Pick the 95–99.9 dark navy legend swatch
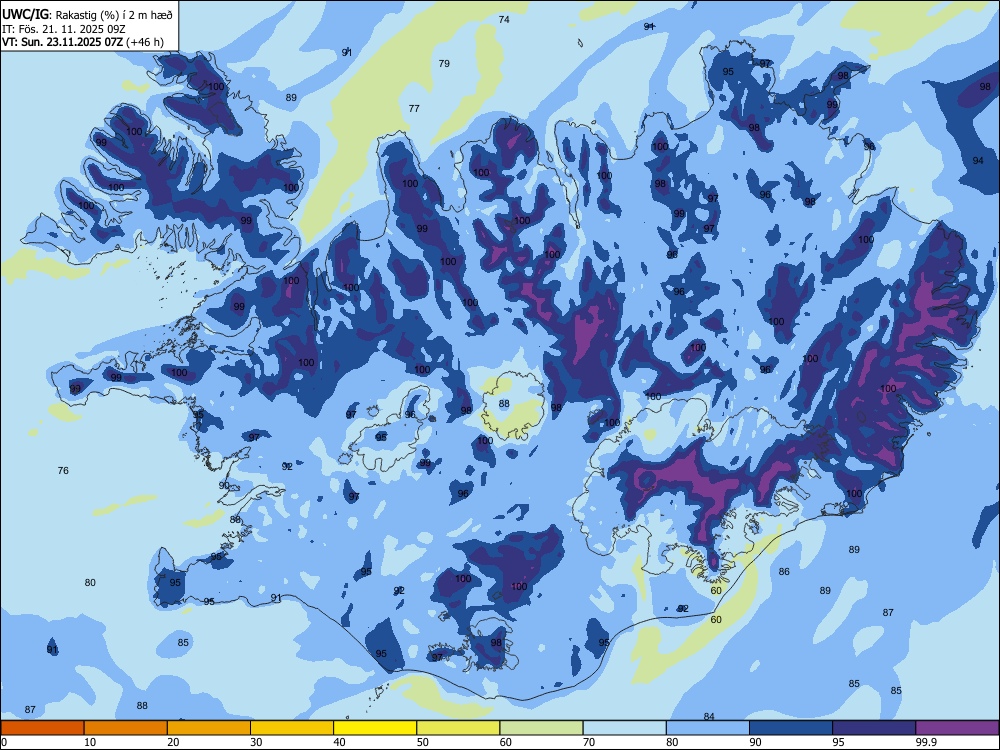The height and width of the screenshot is (750, 1000). (x=874, y=728)
